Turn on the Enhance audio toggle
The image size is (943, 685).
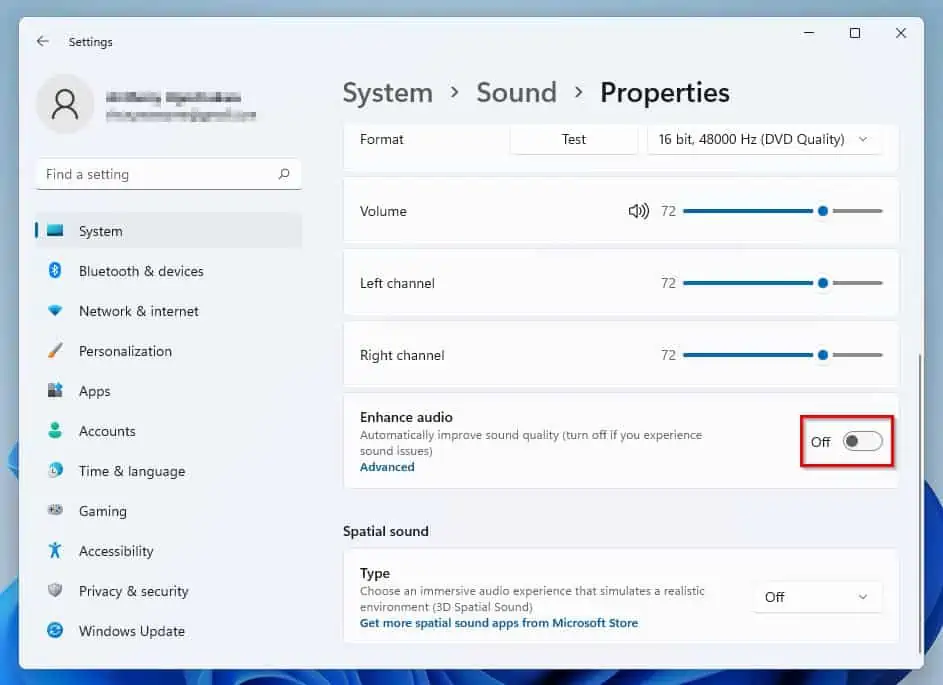862,441
